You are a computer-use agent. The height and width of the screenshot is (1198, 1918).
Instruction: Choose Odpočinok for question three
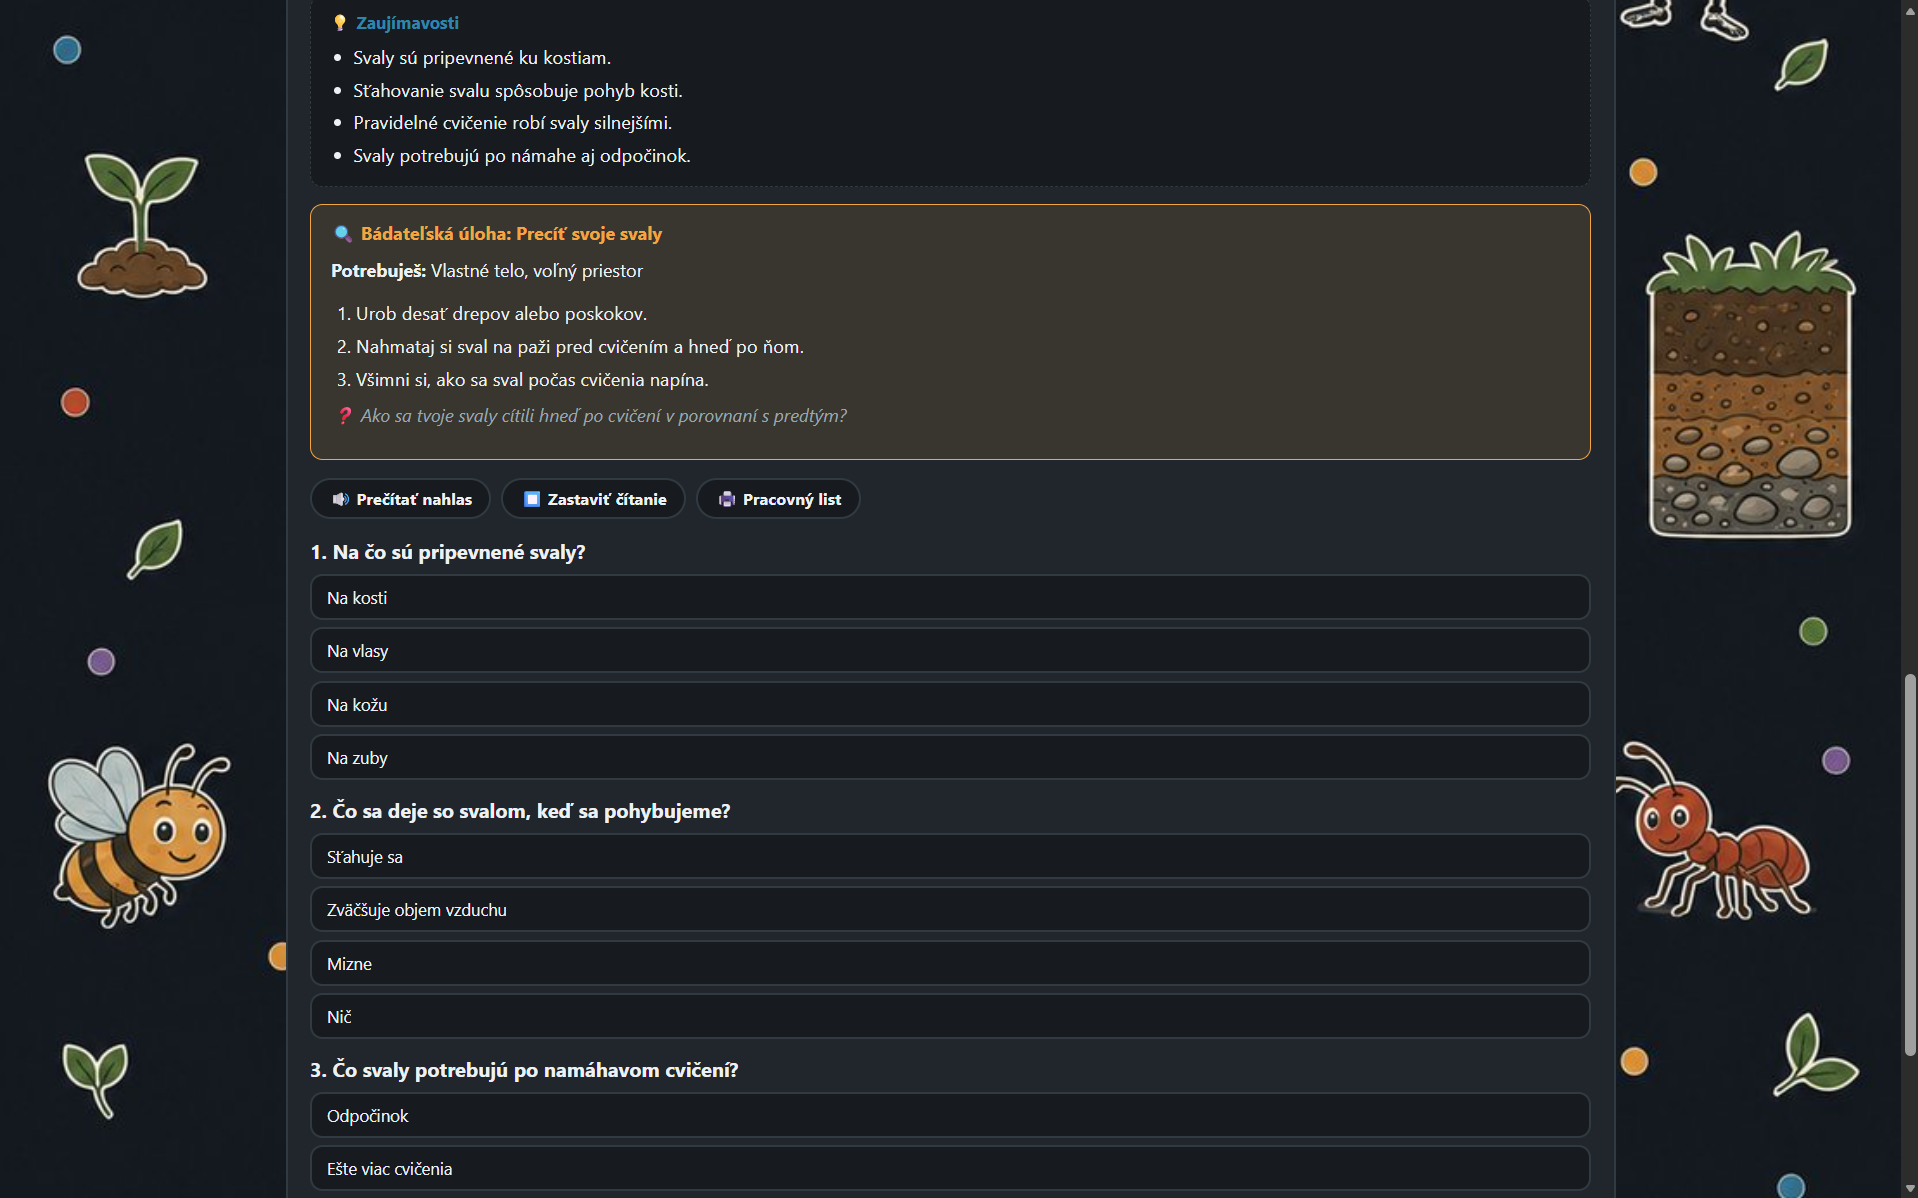[949, 1115]
